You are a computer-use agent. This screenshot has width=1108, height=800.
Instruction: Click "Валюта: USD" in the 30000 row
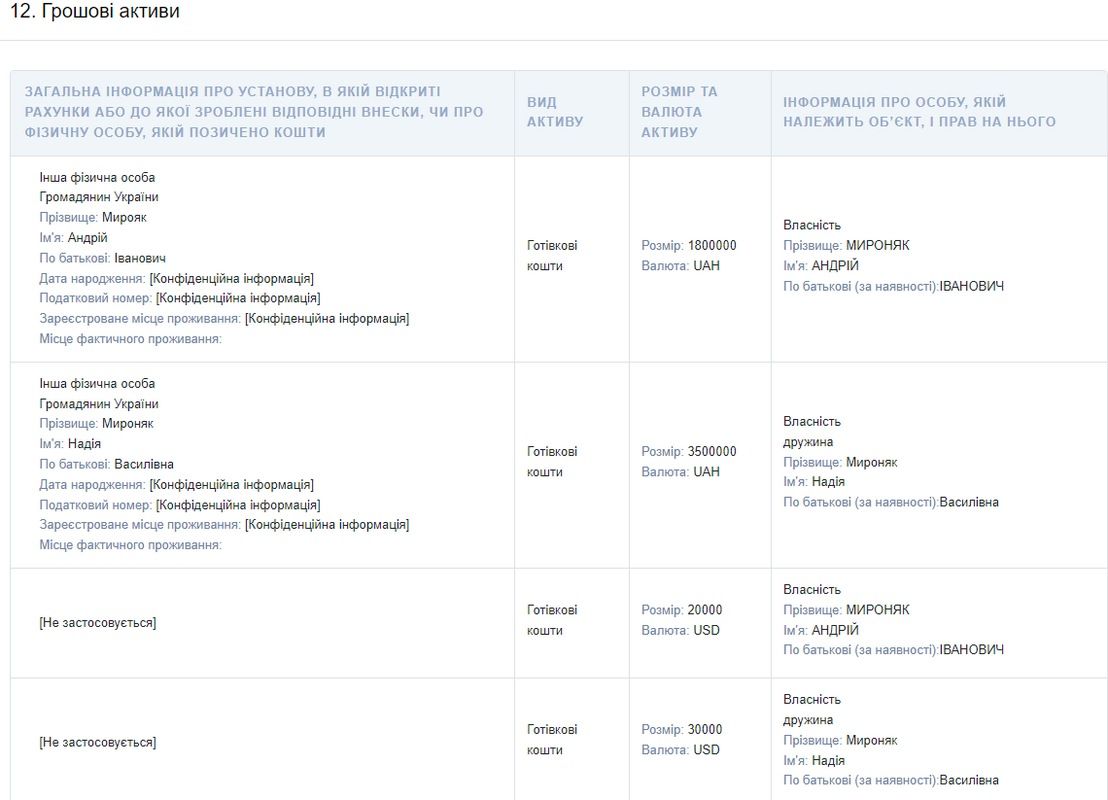pyautogui.click(x=681, y=750)
